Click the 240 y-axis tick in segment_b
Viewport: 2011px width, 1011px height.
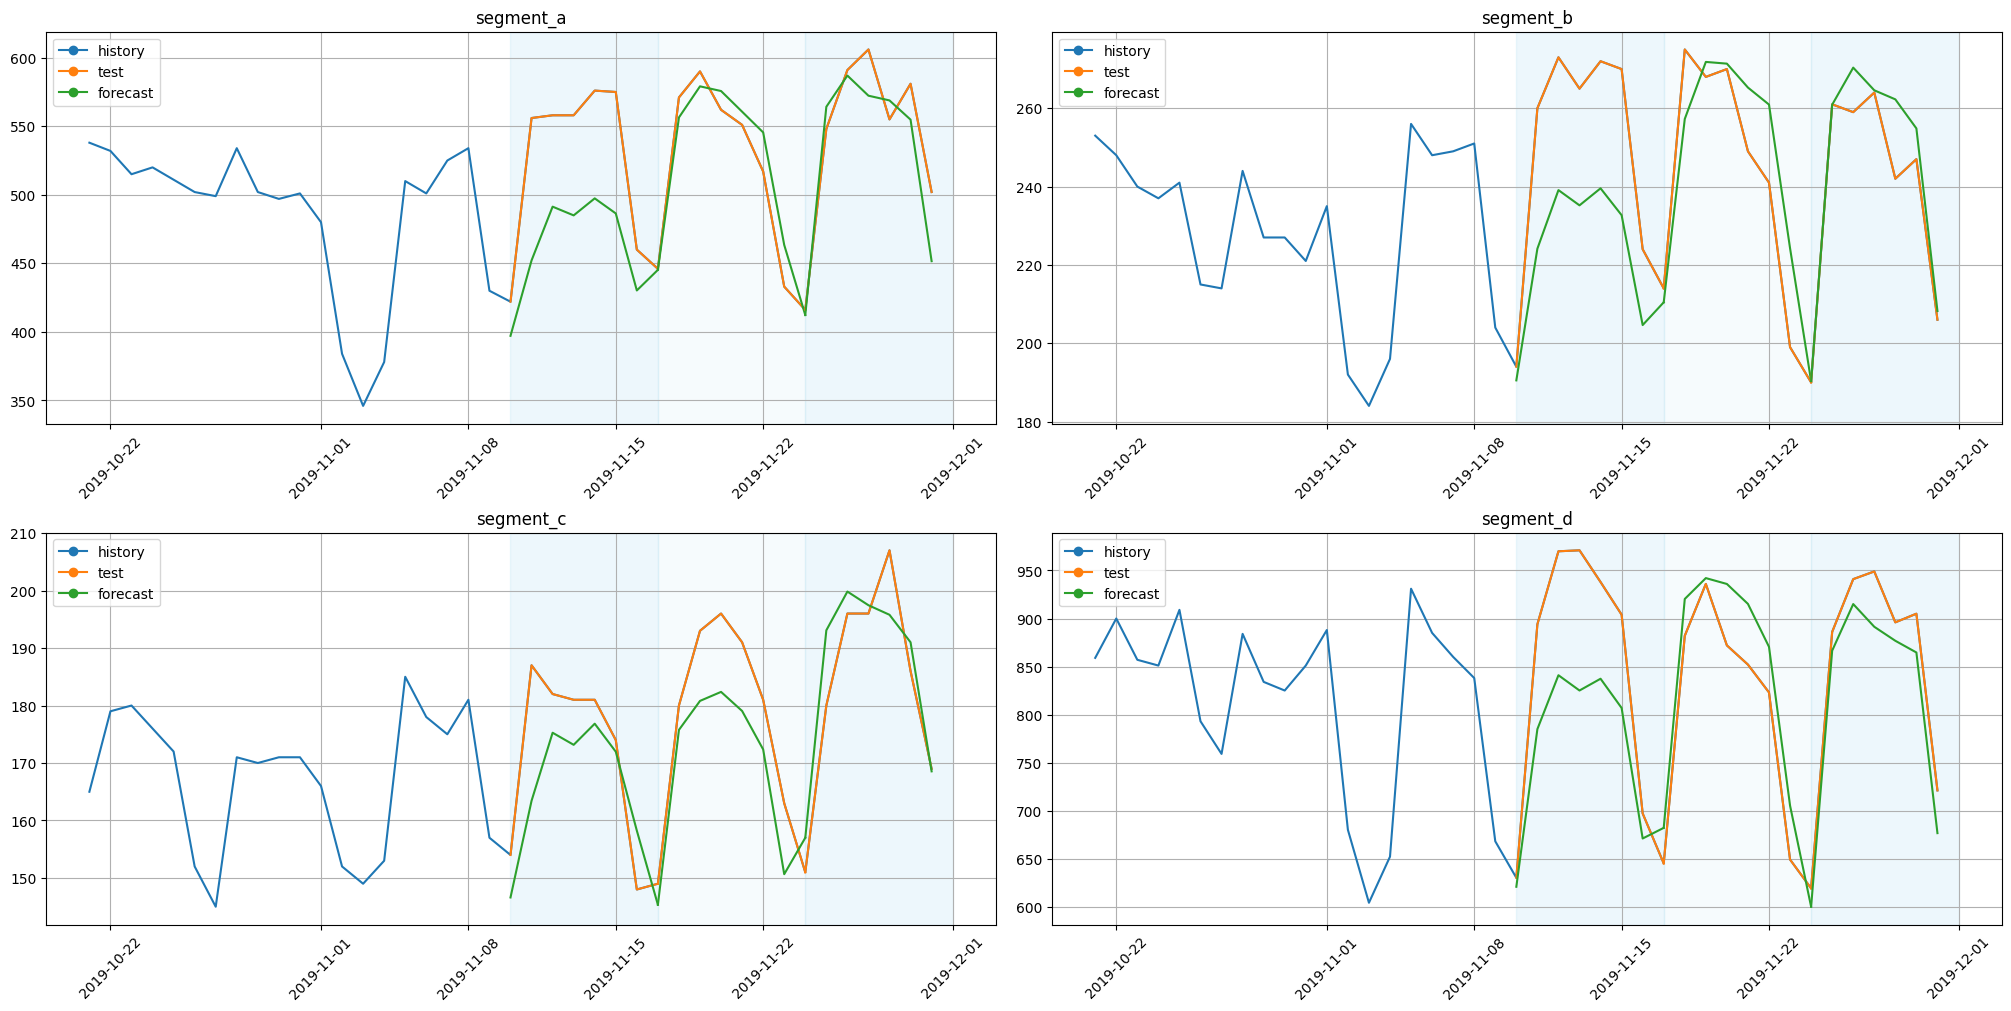tap(1031, 187)
